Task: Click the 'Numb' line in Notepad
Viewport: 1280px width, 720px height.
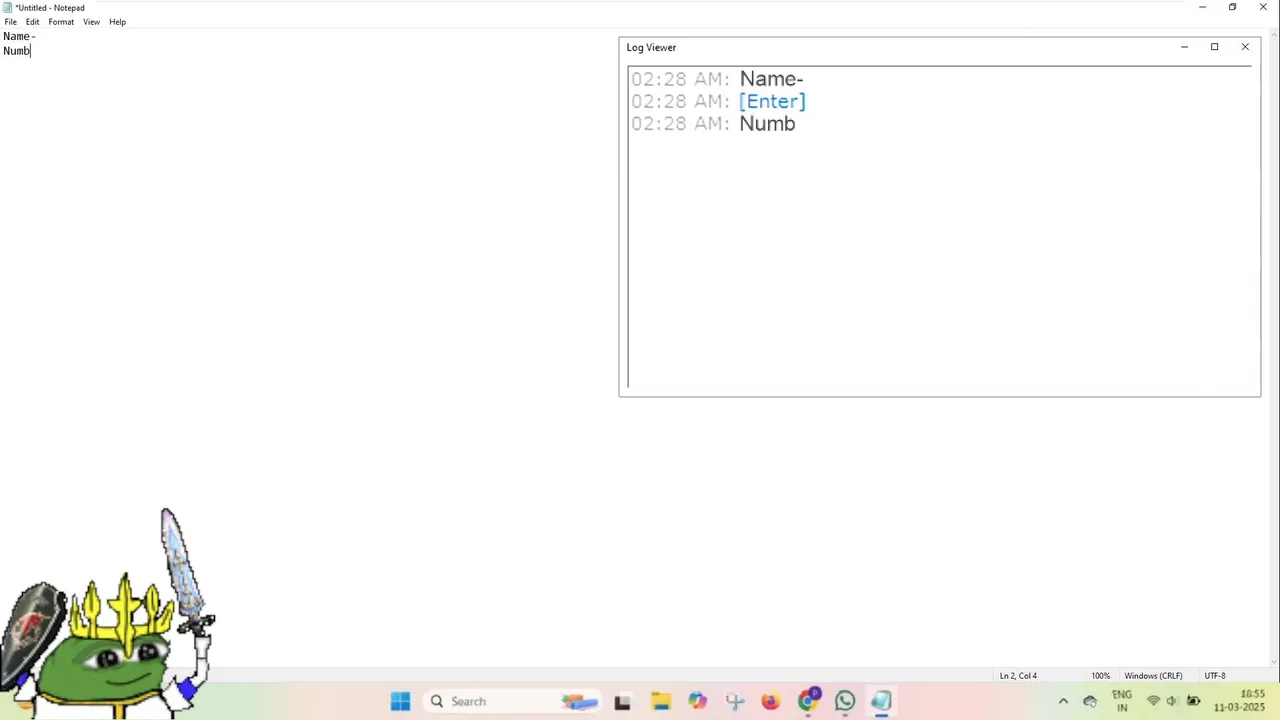Action: [x=17, y=51]
